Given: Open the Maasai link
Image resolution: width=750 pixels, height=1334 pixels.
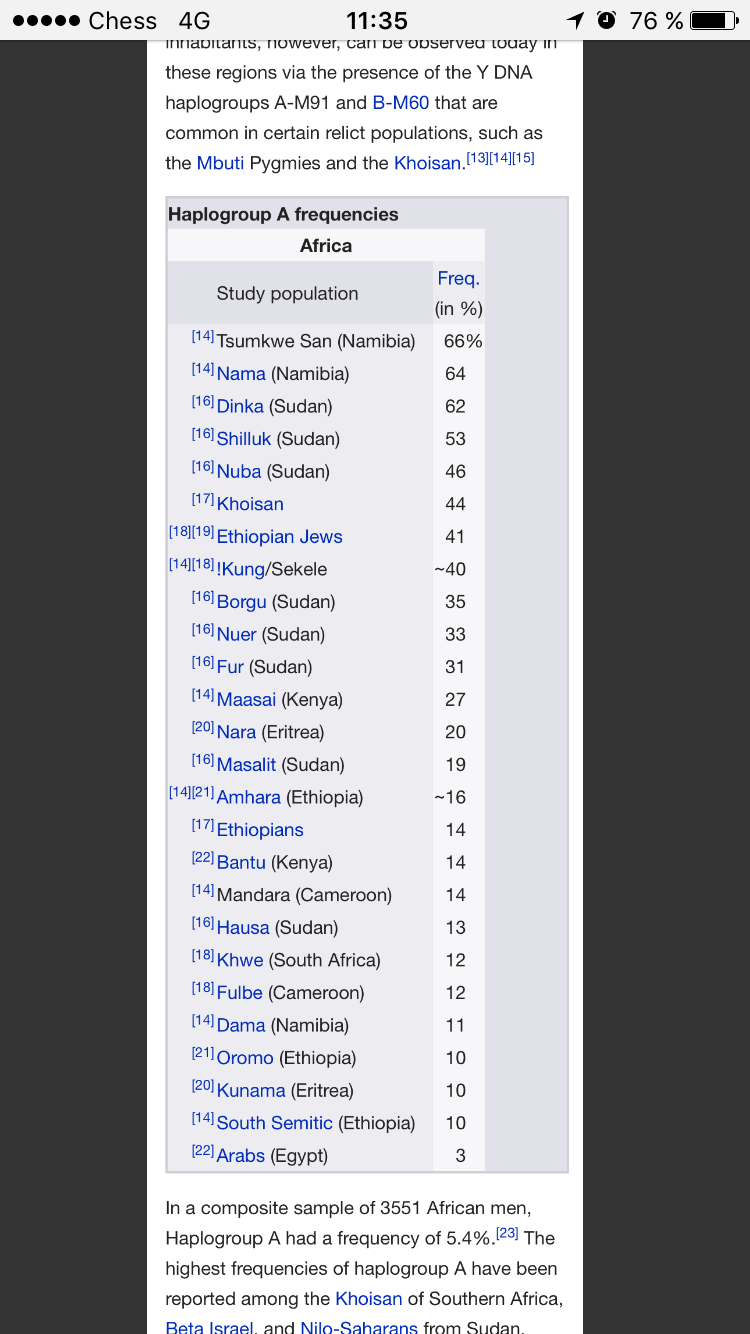Looking at the screenshot, I should (x=246, y=700).
